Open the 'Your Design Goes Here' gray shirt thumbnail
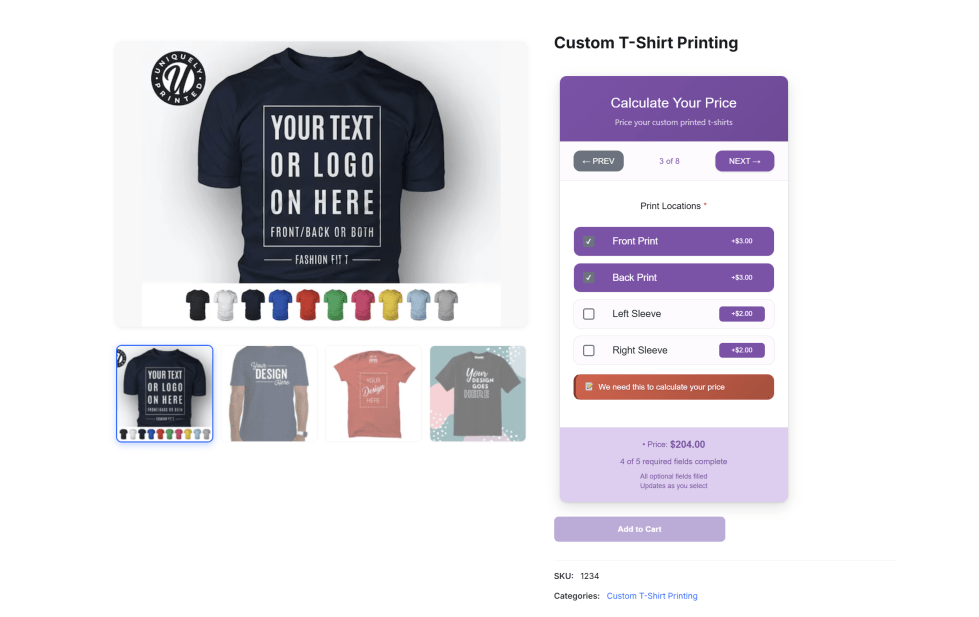The image size is (979, 617). (477, 393)
